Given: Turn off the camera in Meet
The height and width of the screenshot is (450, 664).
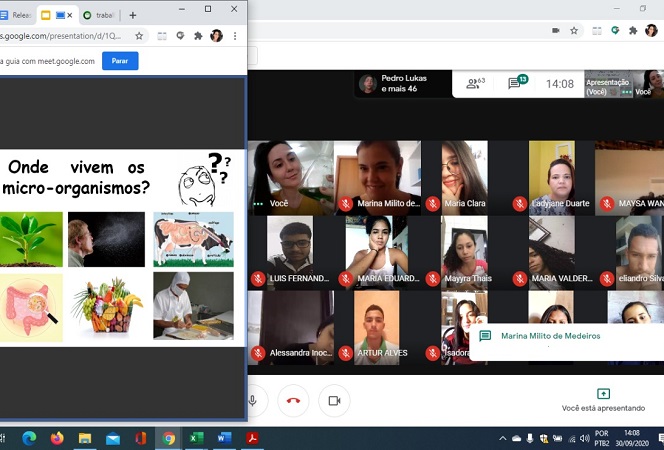Looking at the screenshot, I should 334,401.
